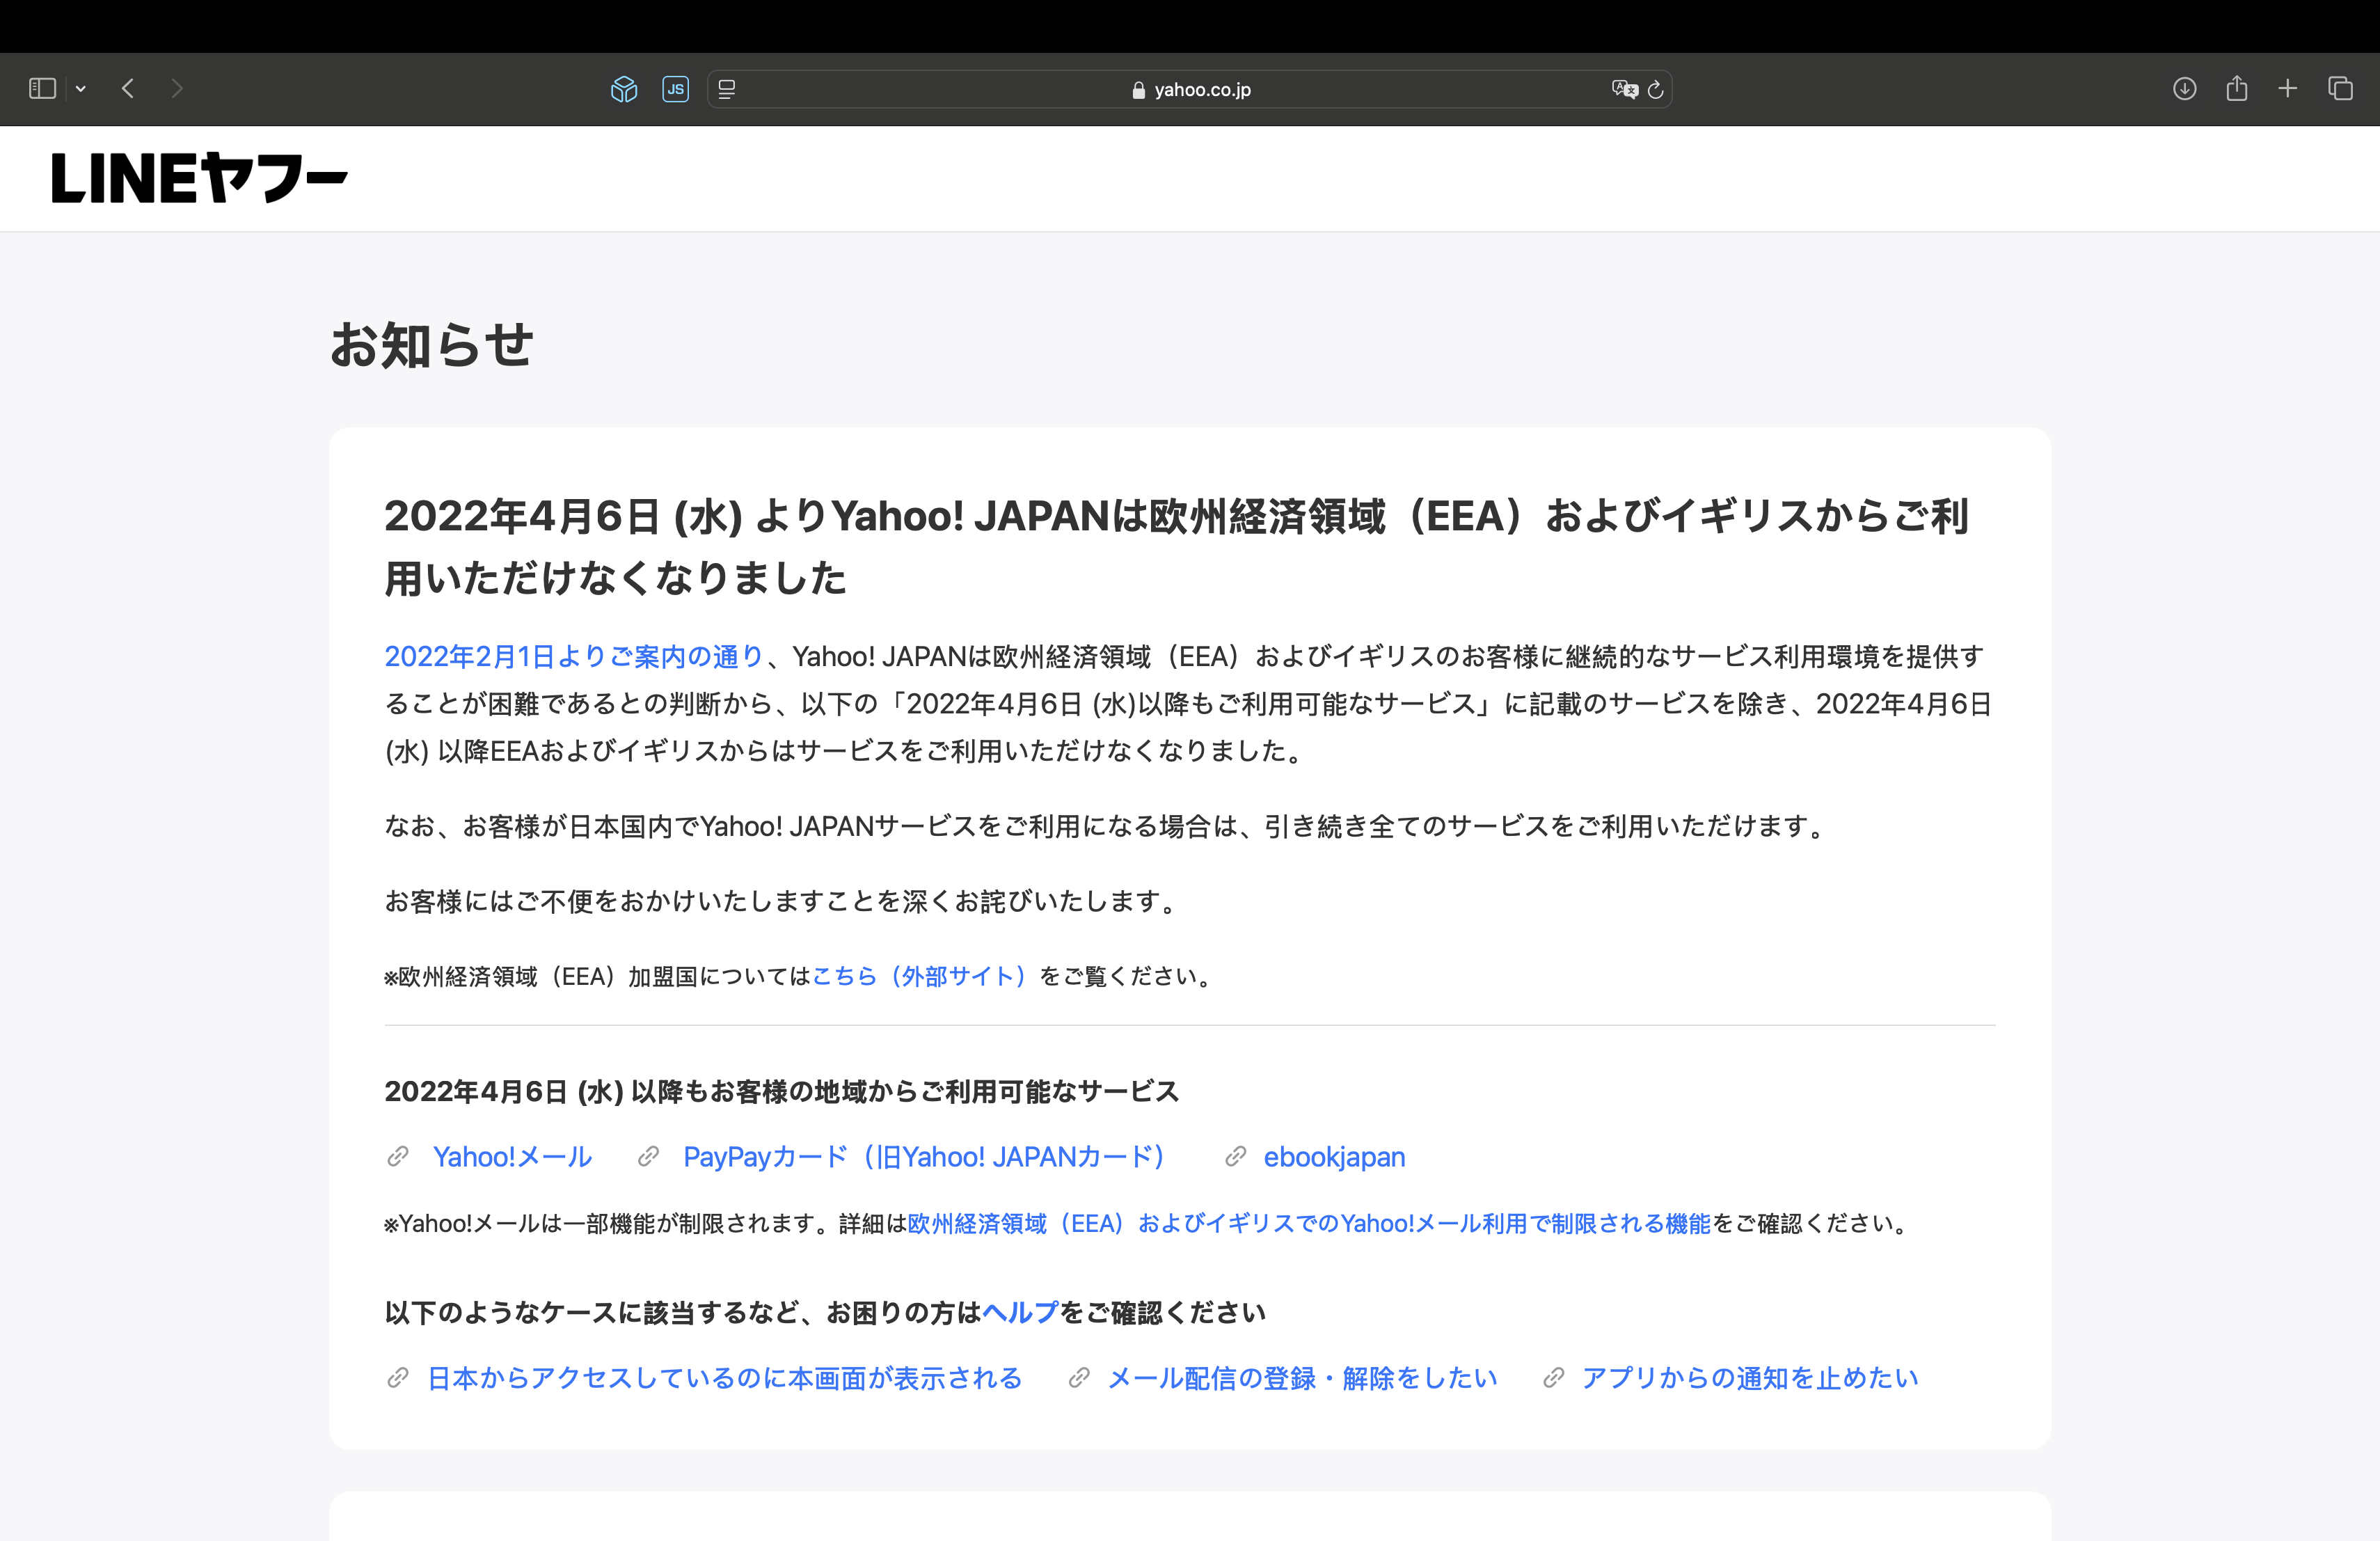This screenshot has width=2380, height=1541.
Task: Open a new tab with plus
Action: pos(2288,89)
